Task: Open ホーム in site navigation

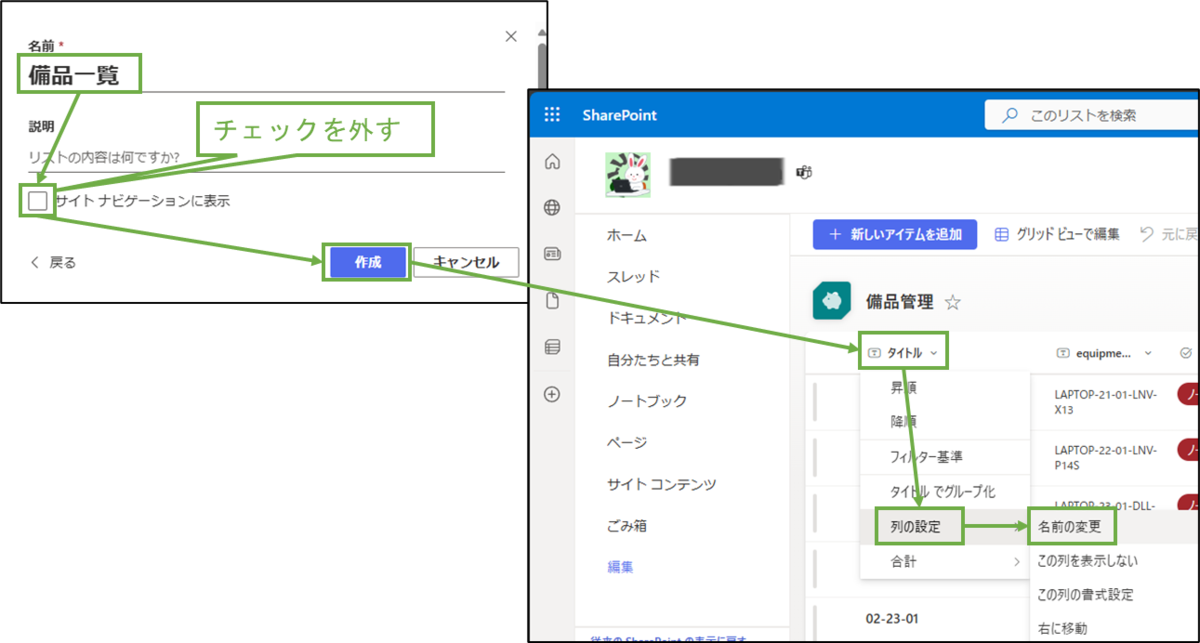Action: click(x=627, y=236)
